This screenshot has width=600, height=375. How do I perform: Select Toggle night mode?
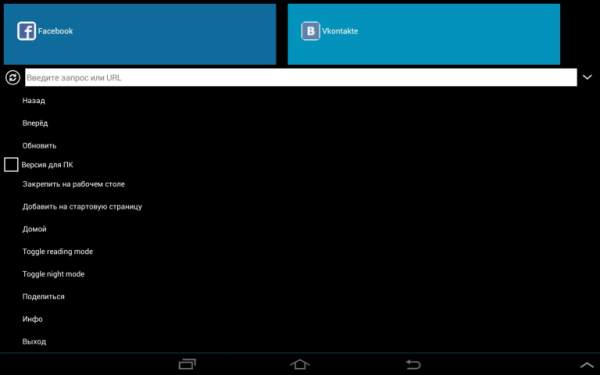click(x=54, y=274)
